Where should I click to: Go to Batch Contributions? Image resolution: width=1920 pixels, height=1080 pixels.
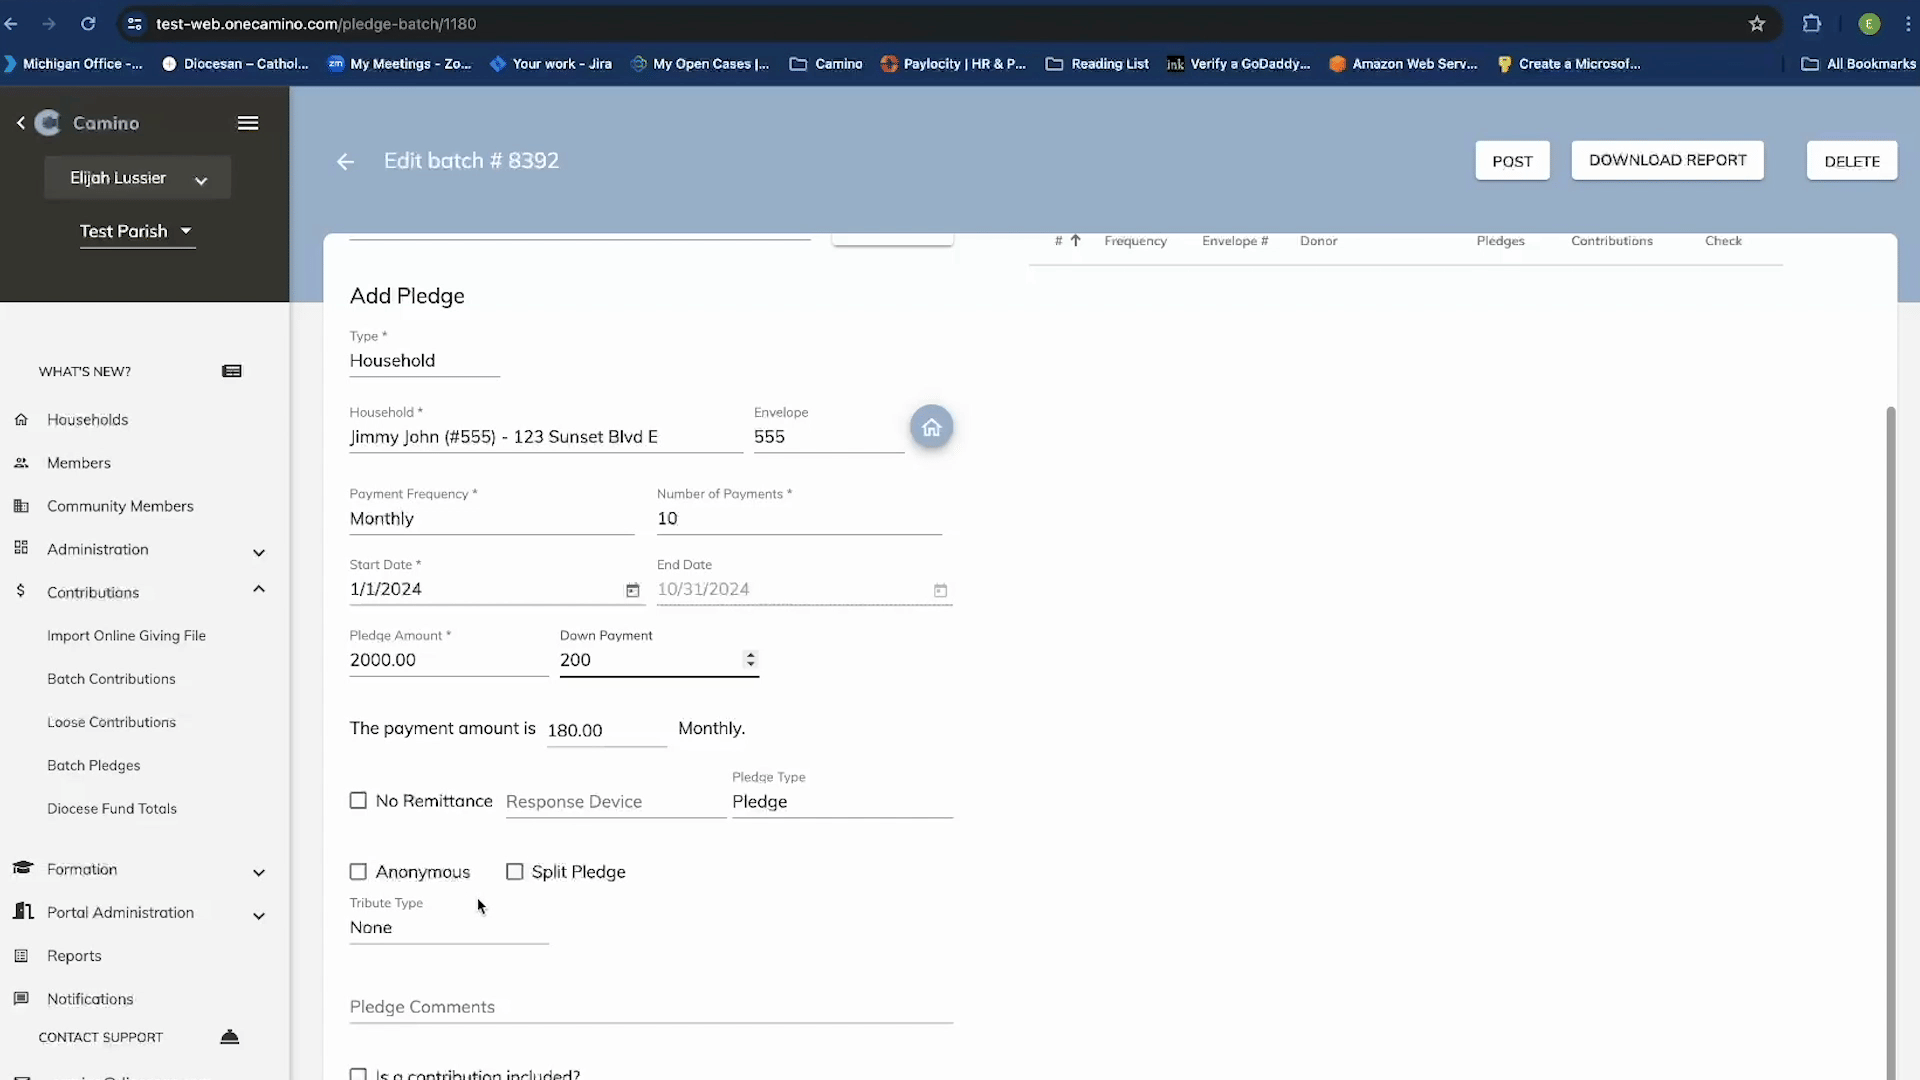(111, 678)
